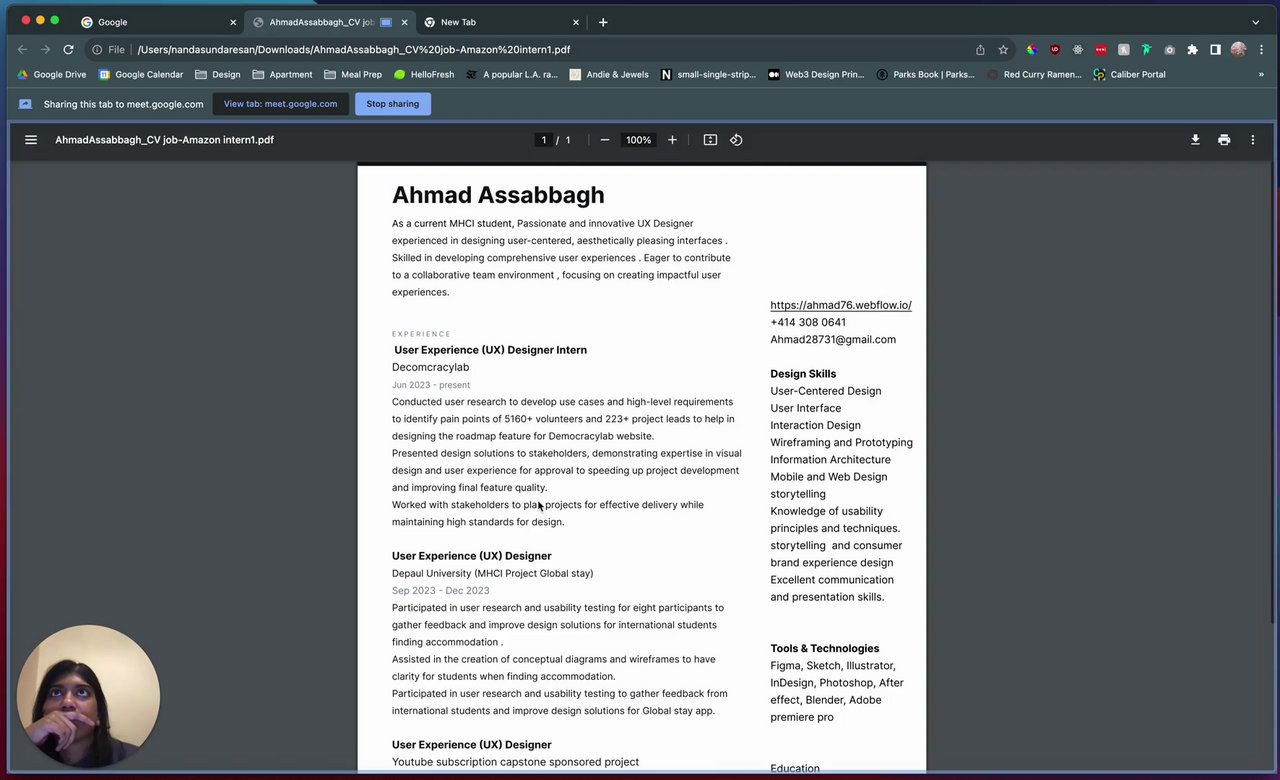Click the Ahmad Assabbagh name heading

click(498, 195)
